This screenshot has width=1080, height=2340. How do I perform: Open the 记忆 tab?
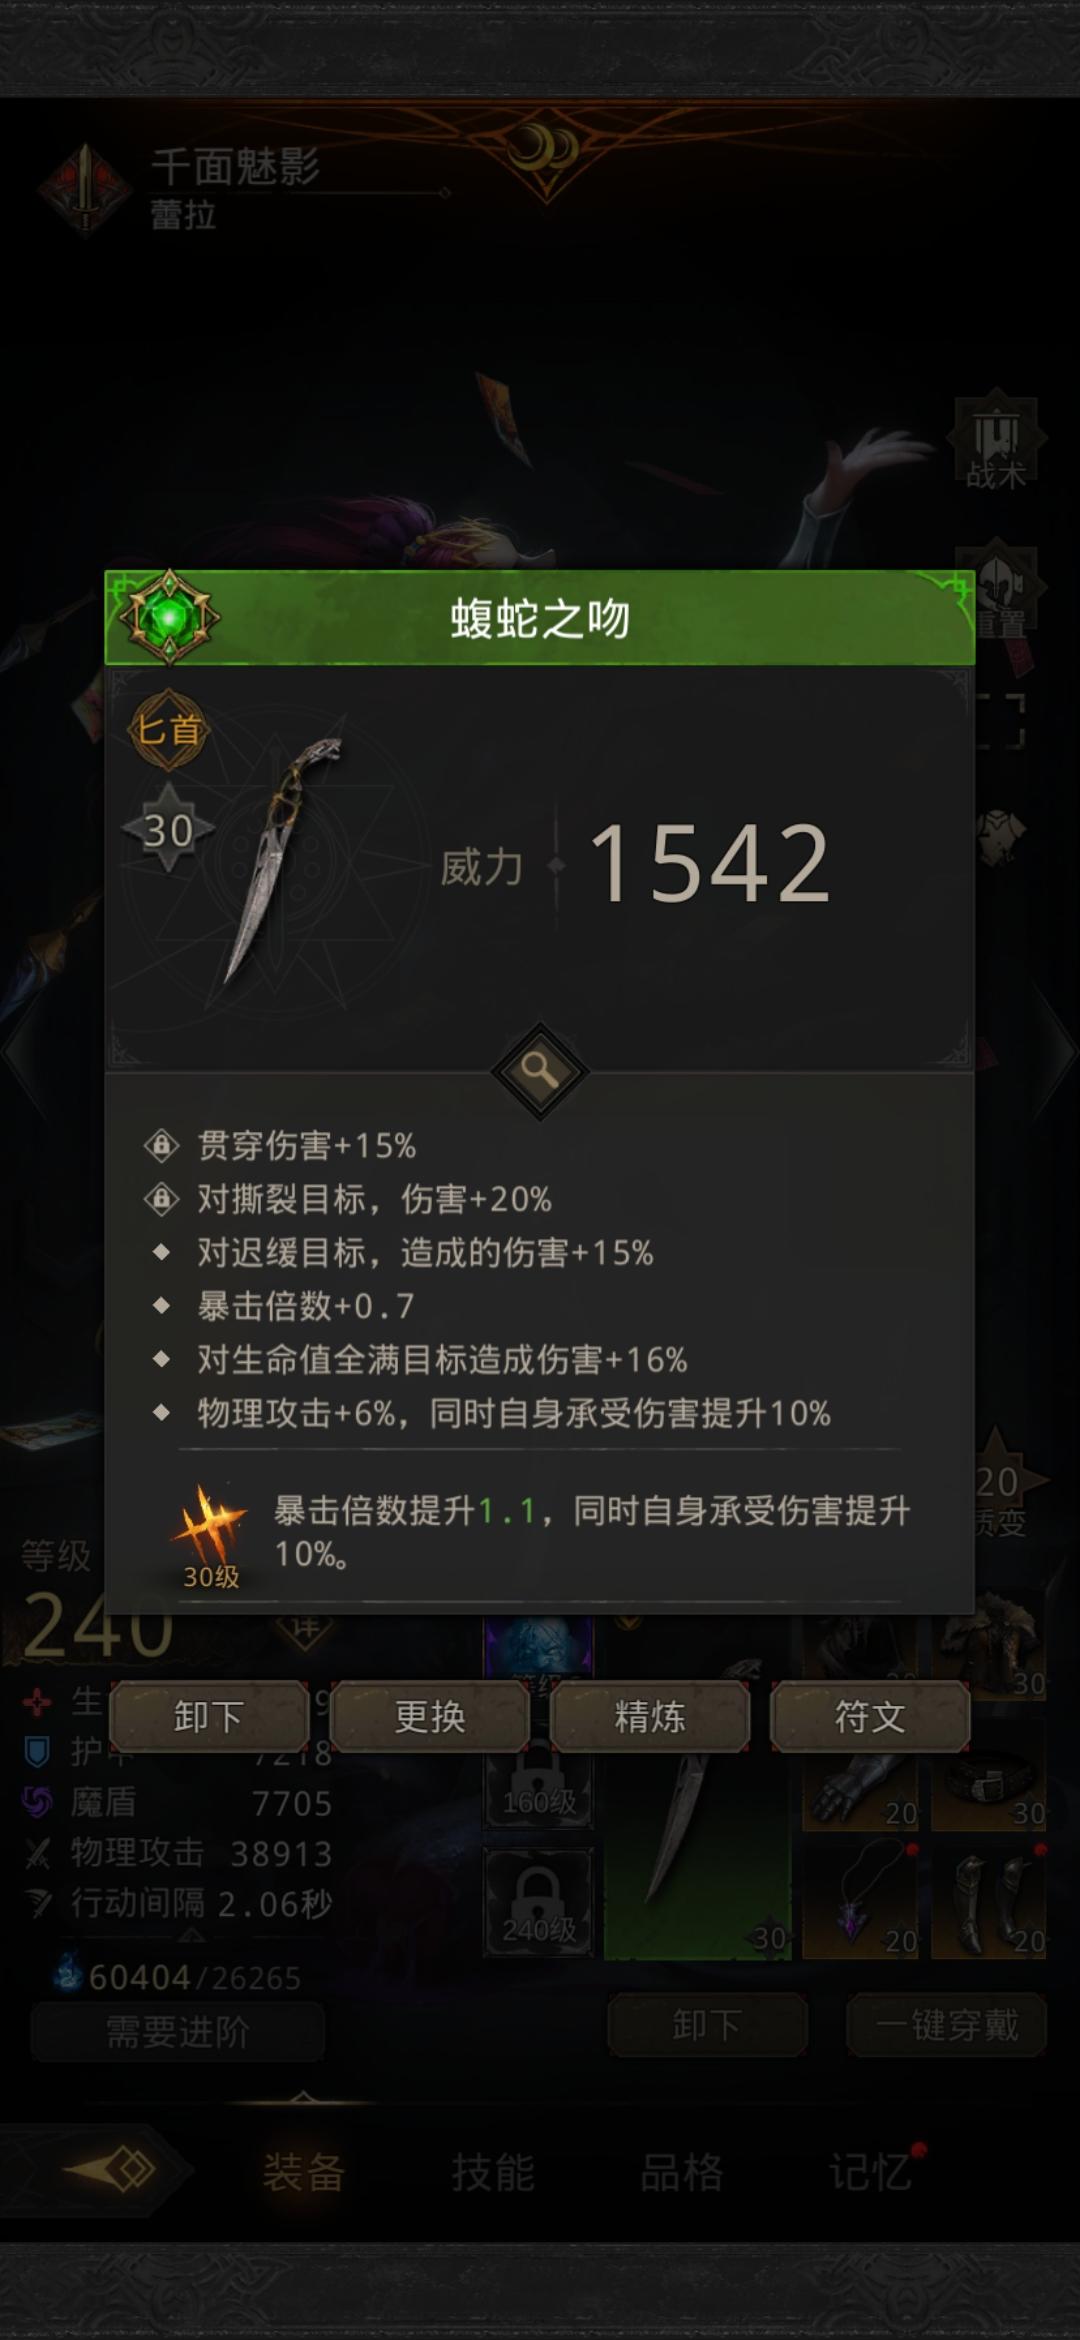(870, 2172)
